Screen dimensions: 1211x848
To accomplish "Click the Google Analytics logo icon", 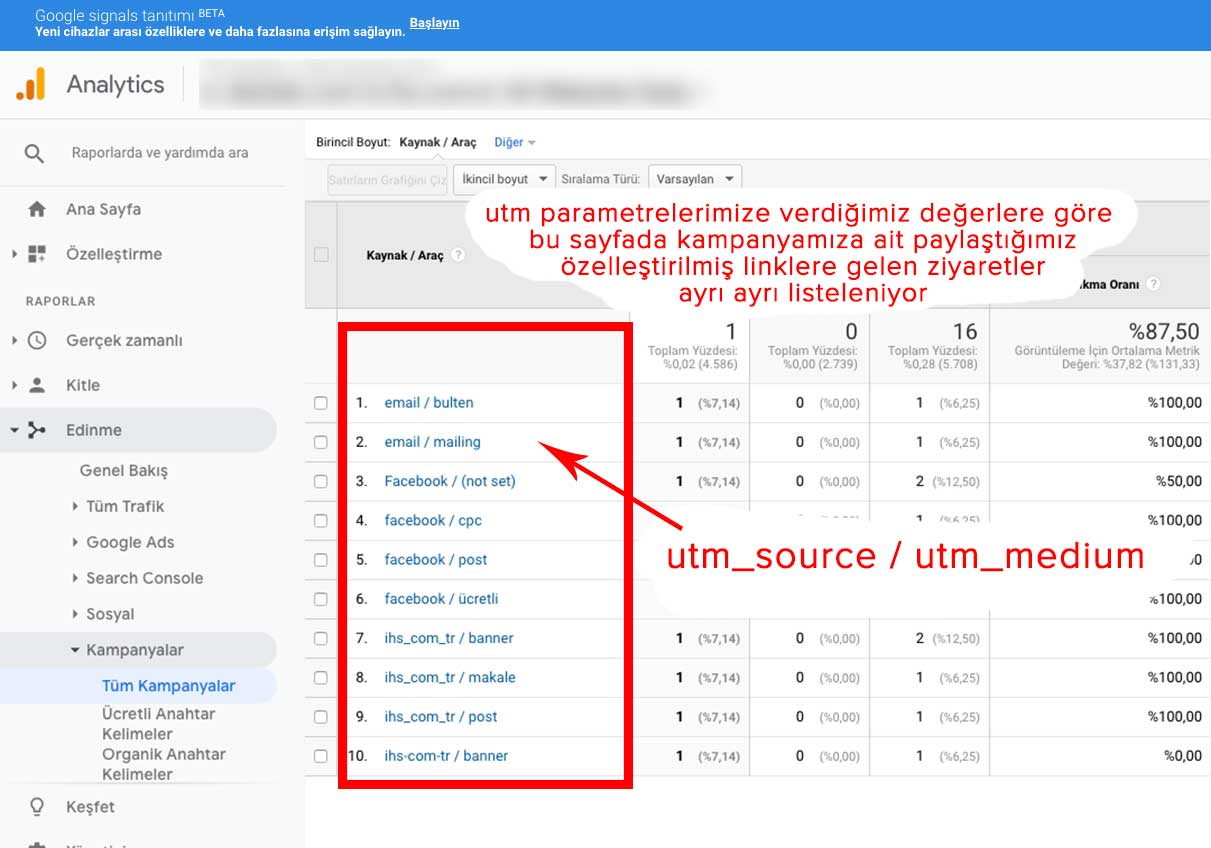I will click(x=31, y=84).
